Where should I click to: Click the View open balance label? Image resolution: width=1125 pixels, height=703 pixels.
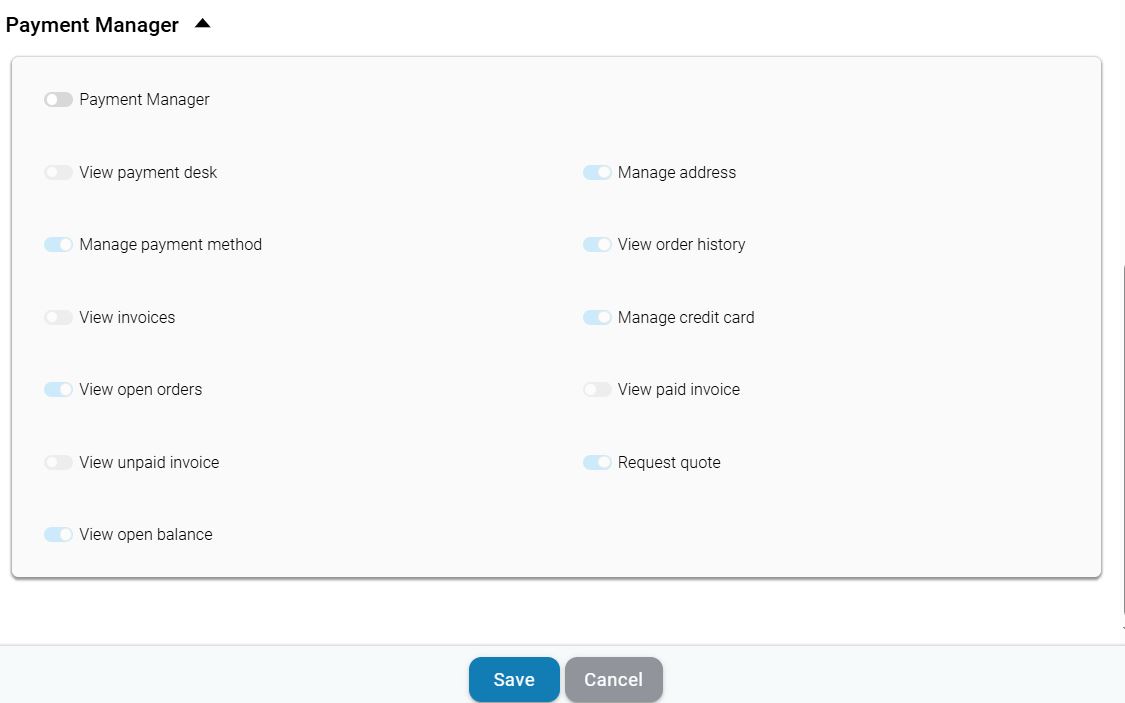(146, 535)
